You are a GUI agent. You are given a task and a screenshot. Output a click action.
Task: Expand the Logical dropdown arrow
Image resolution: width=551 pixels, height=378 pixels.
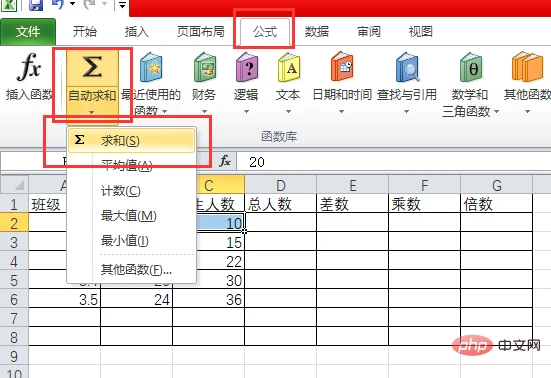[x=246, y=112]
